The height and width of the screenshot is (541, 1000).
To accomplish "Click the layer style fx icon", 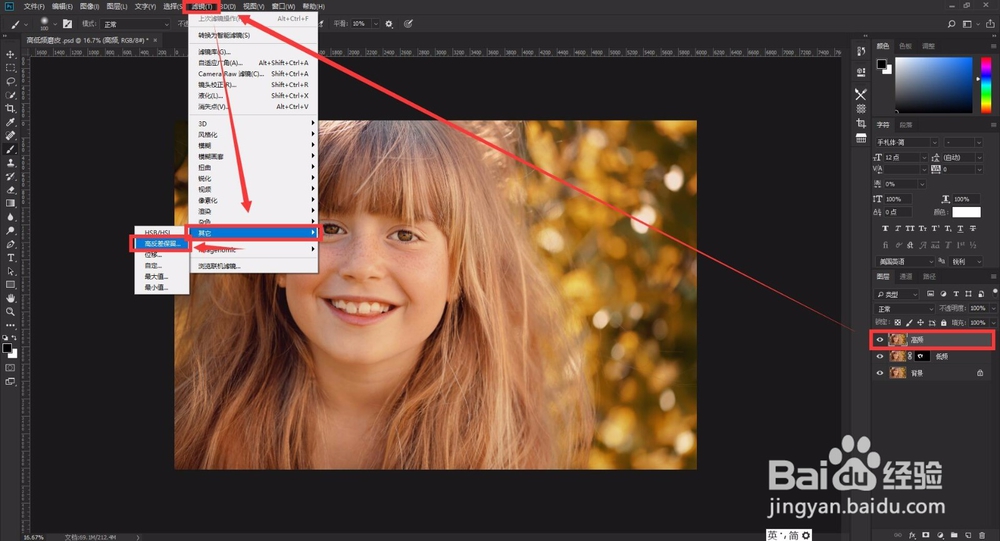I will [x=913, y=535].
